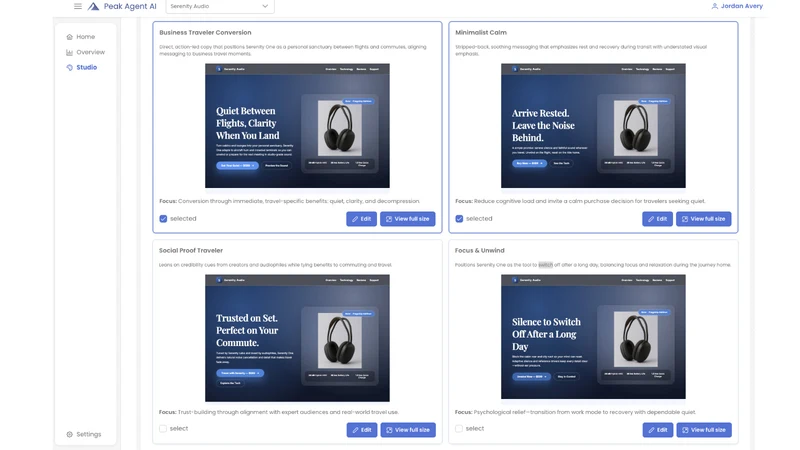Image resolution: width=800 pixels, height=450 pixels.
Task: View full size of Business Traveler Conversion
Action: tap(408, 219)
